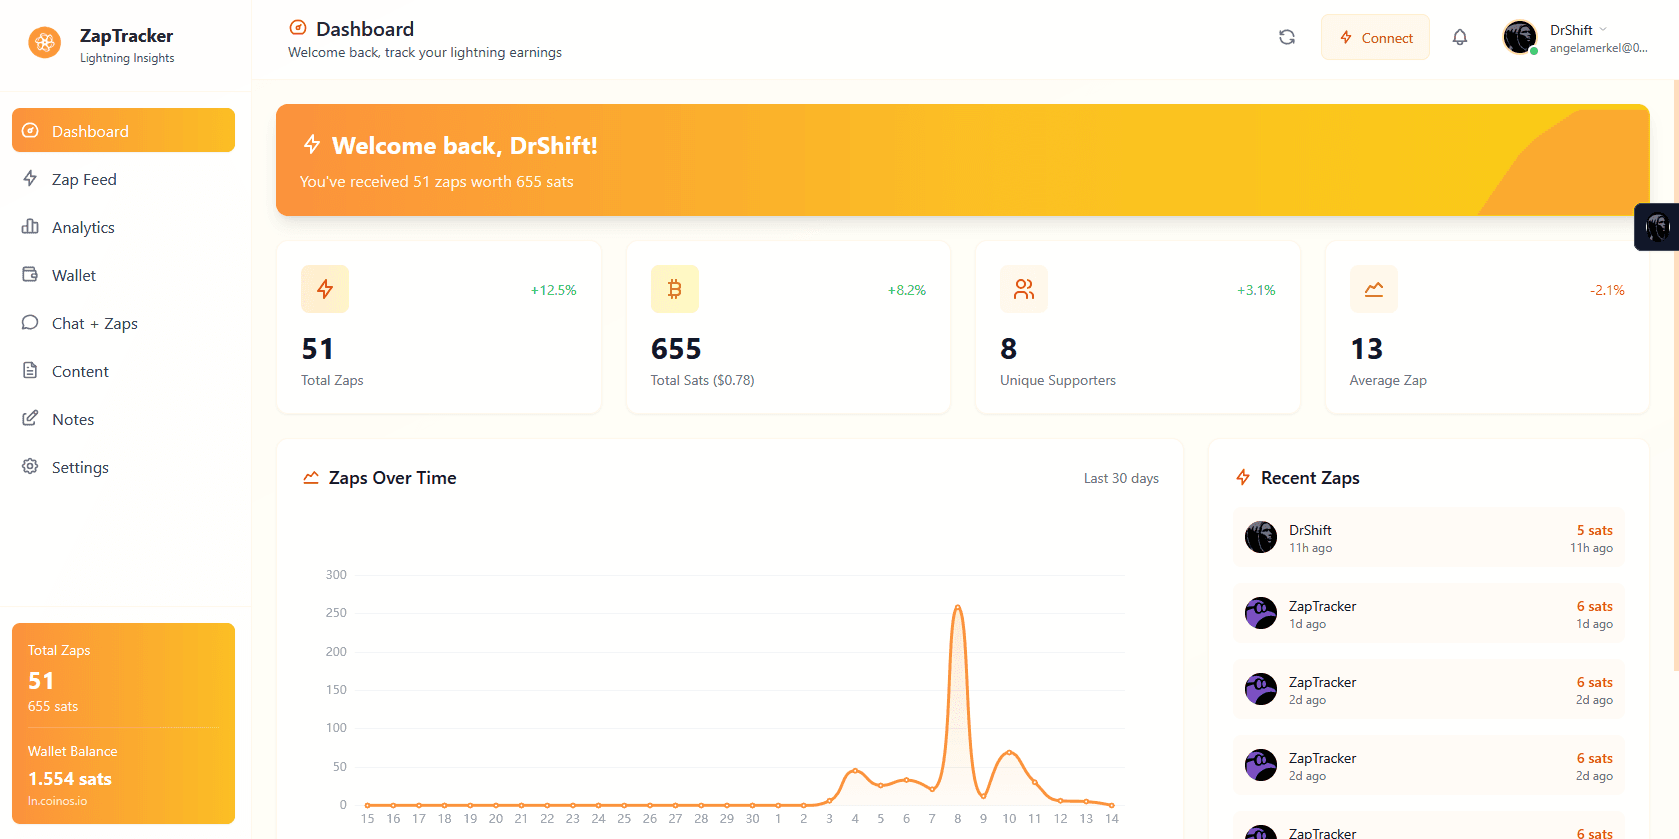Click the Total Zaps lightning icon
Screen dimensions: 1679x839
tap(325, 289)
